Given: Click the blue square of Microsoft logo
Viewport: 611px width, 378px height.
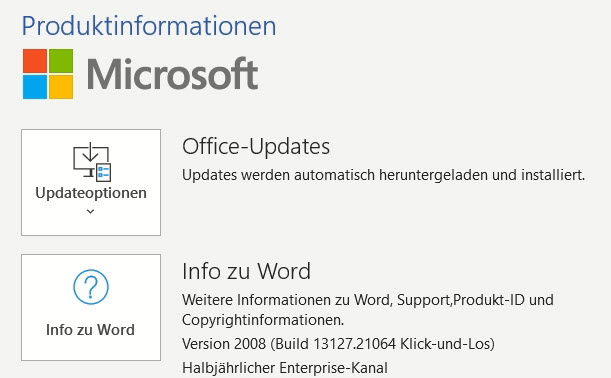Looking at the screenshot, I should click(x=35, y=87).
